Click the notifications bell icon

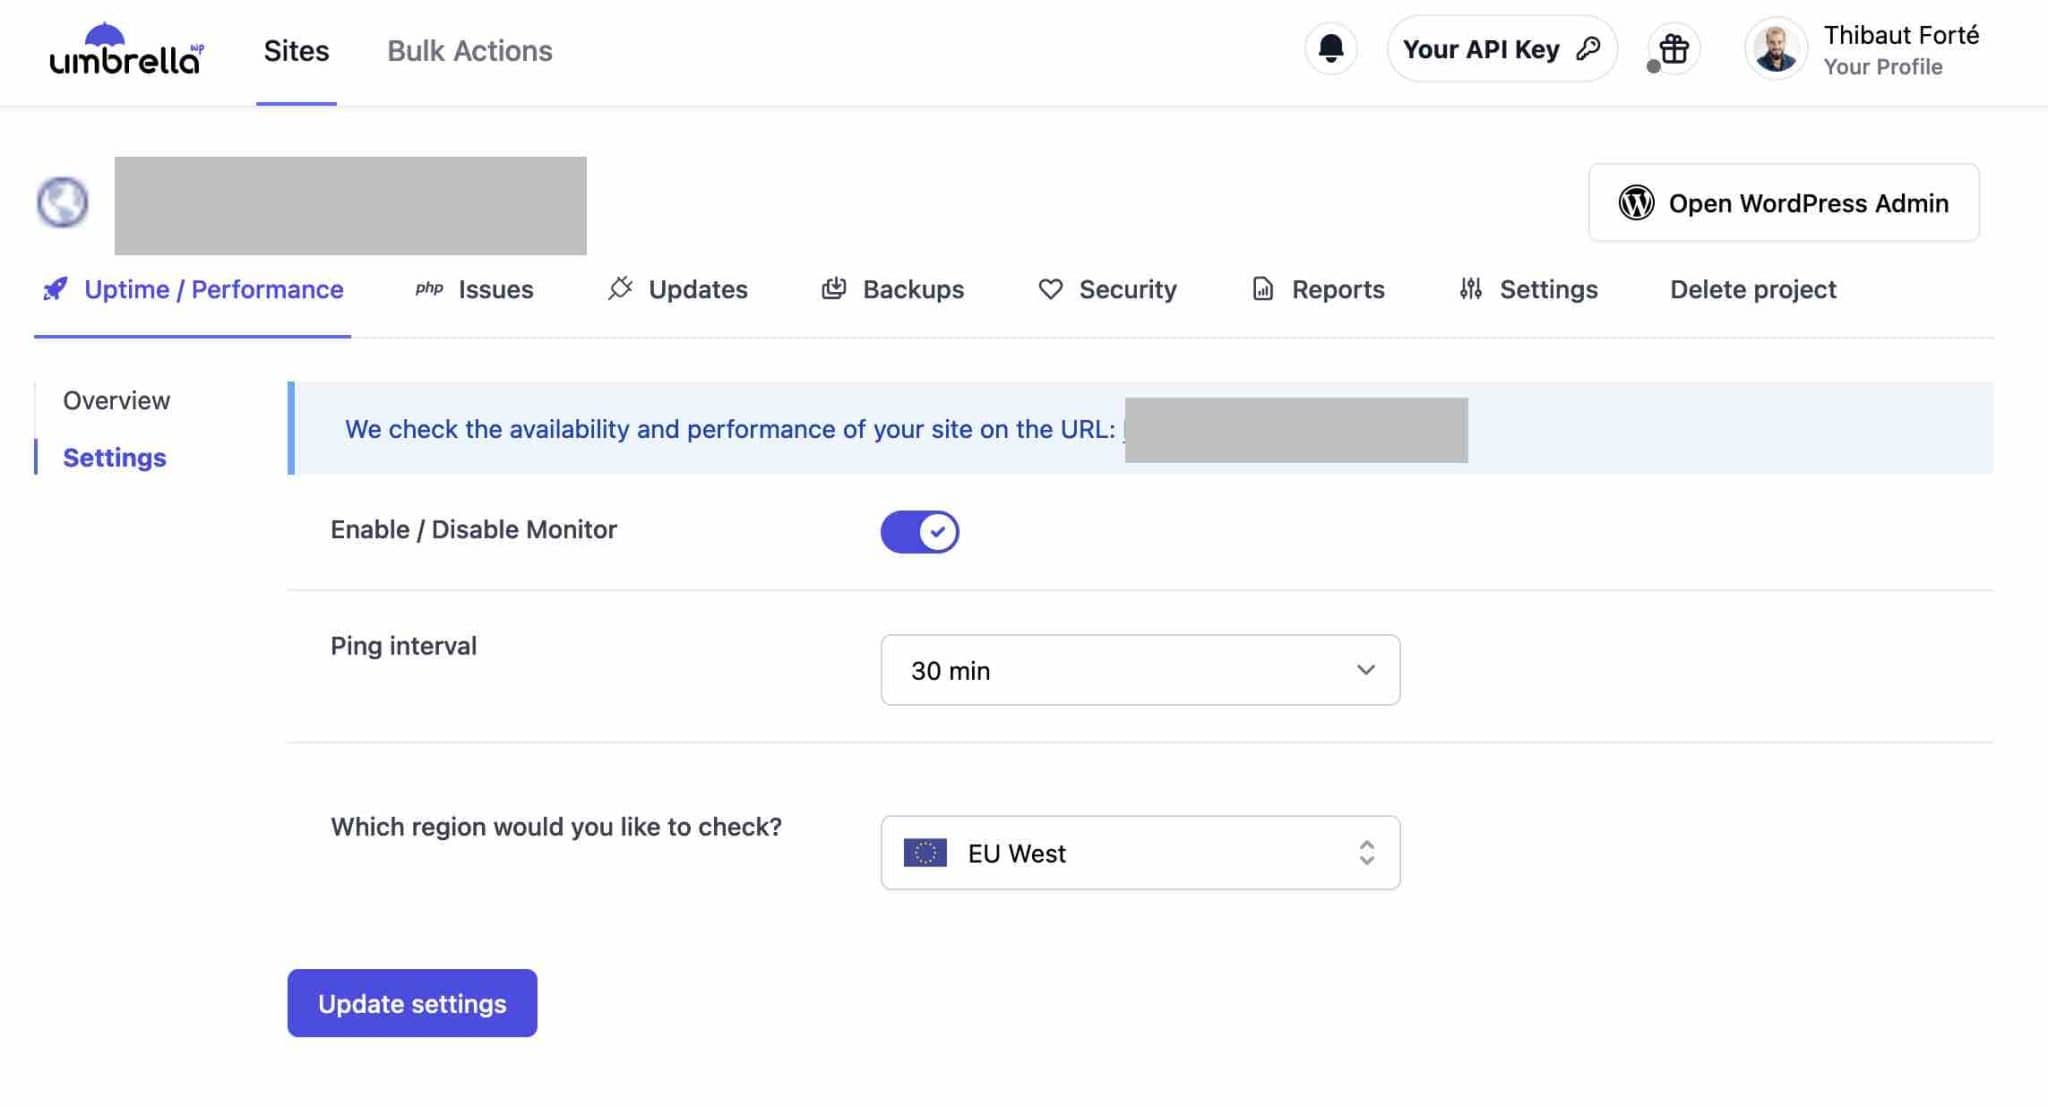point(1330,49)
